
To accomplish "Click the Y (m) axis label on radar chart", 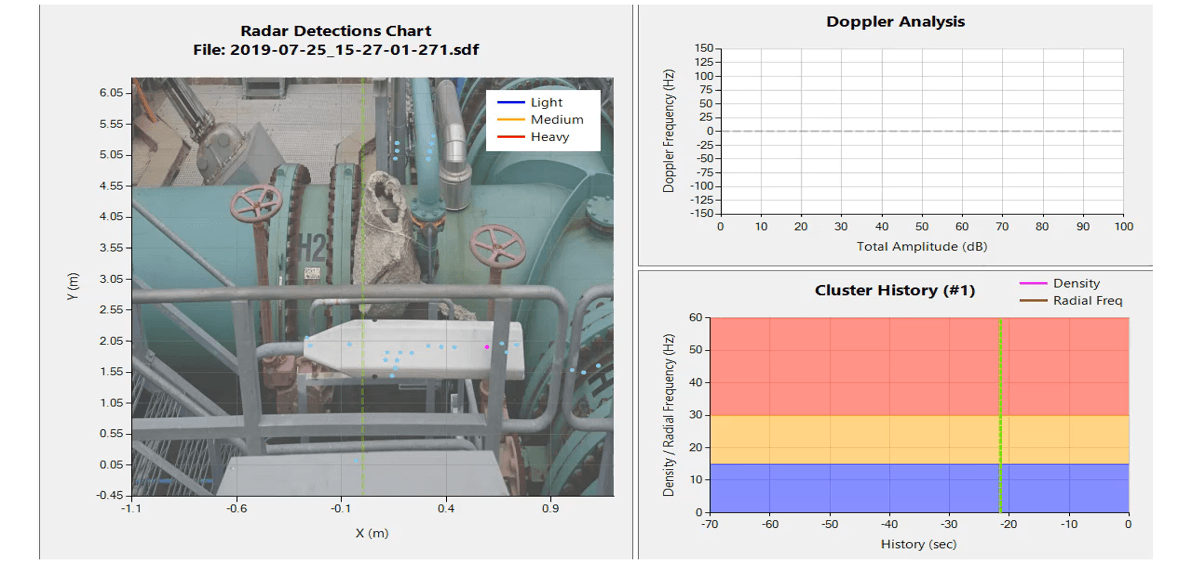I will [72, 287].
